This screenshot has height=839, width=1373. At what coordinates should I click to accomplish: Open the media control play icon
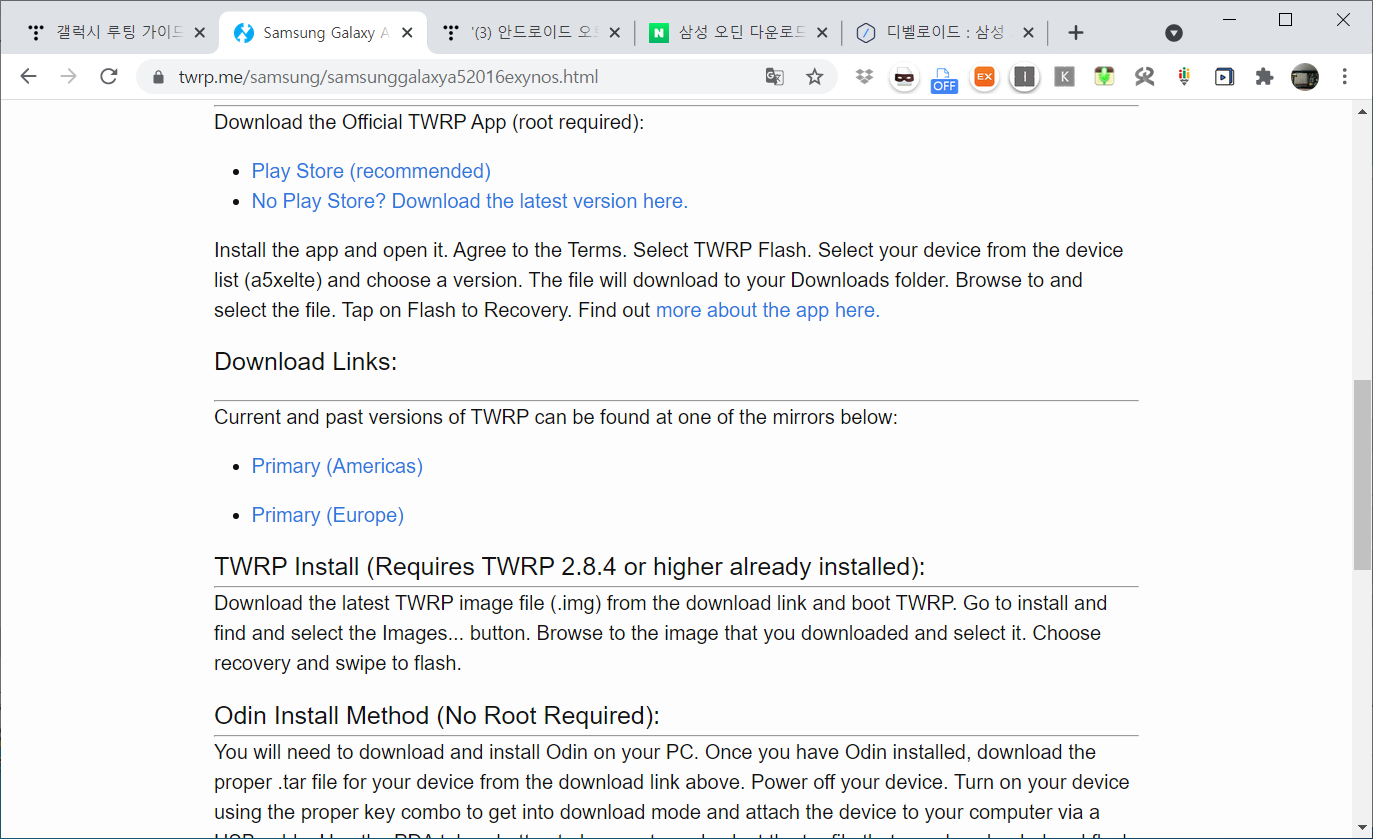[x=1224, y=77]
